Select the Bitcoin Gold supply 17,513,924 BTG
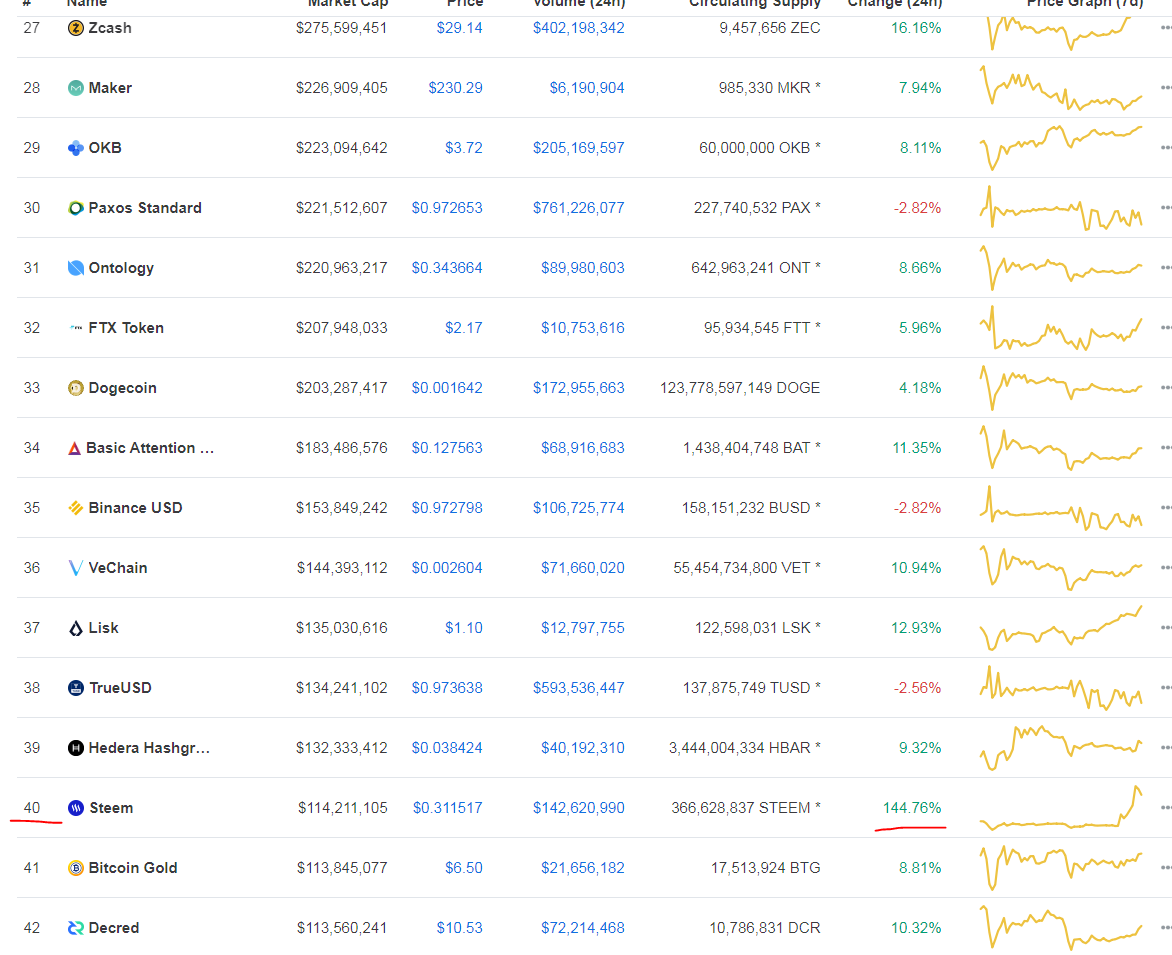1172x955 pixels. coord(765,868)
